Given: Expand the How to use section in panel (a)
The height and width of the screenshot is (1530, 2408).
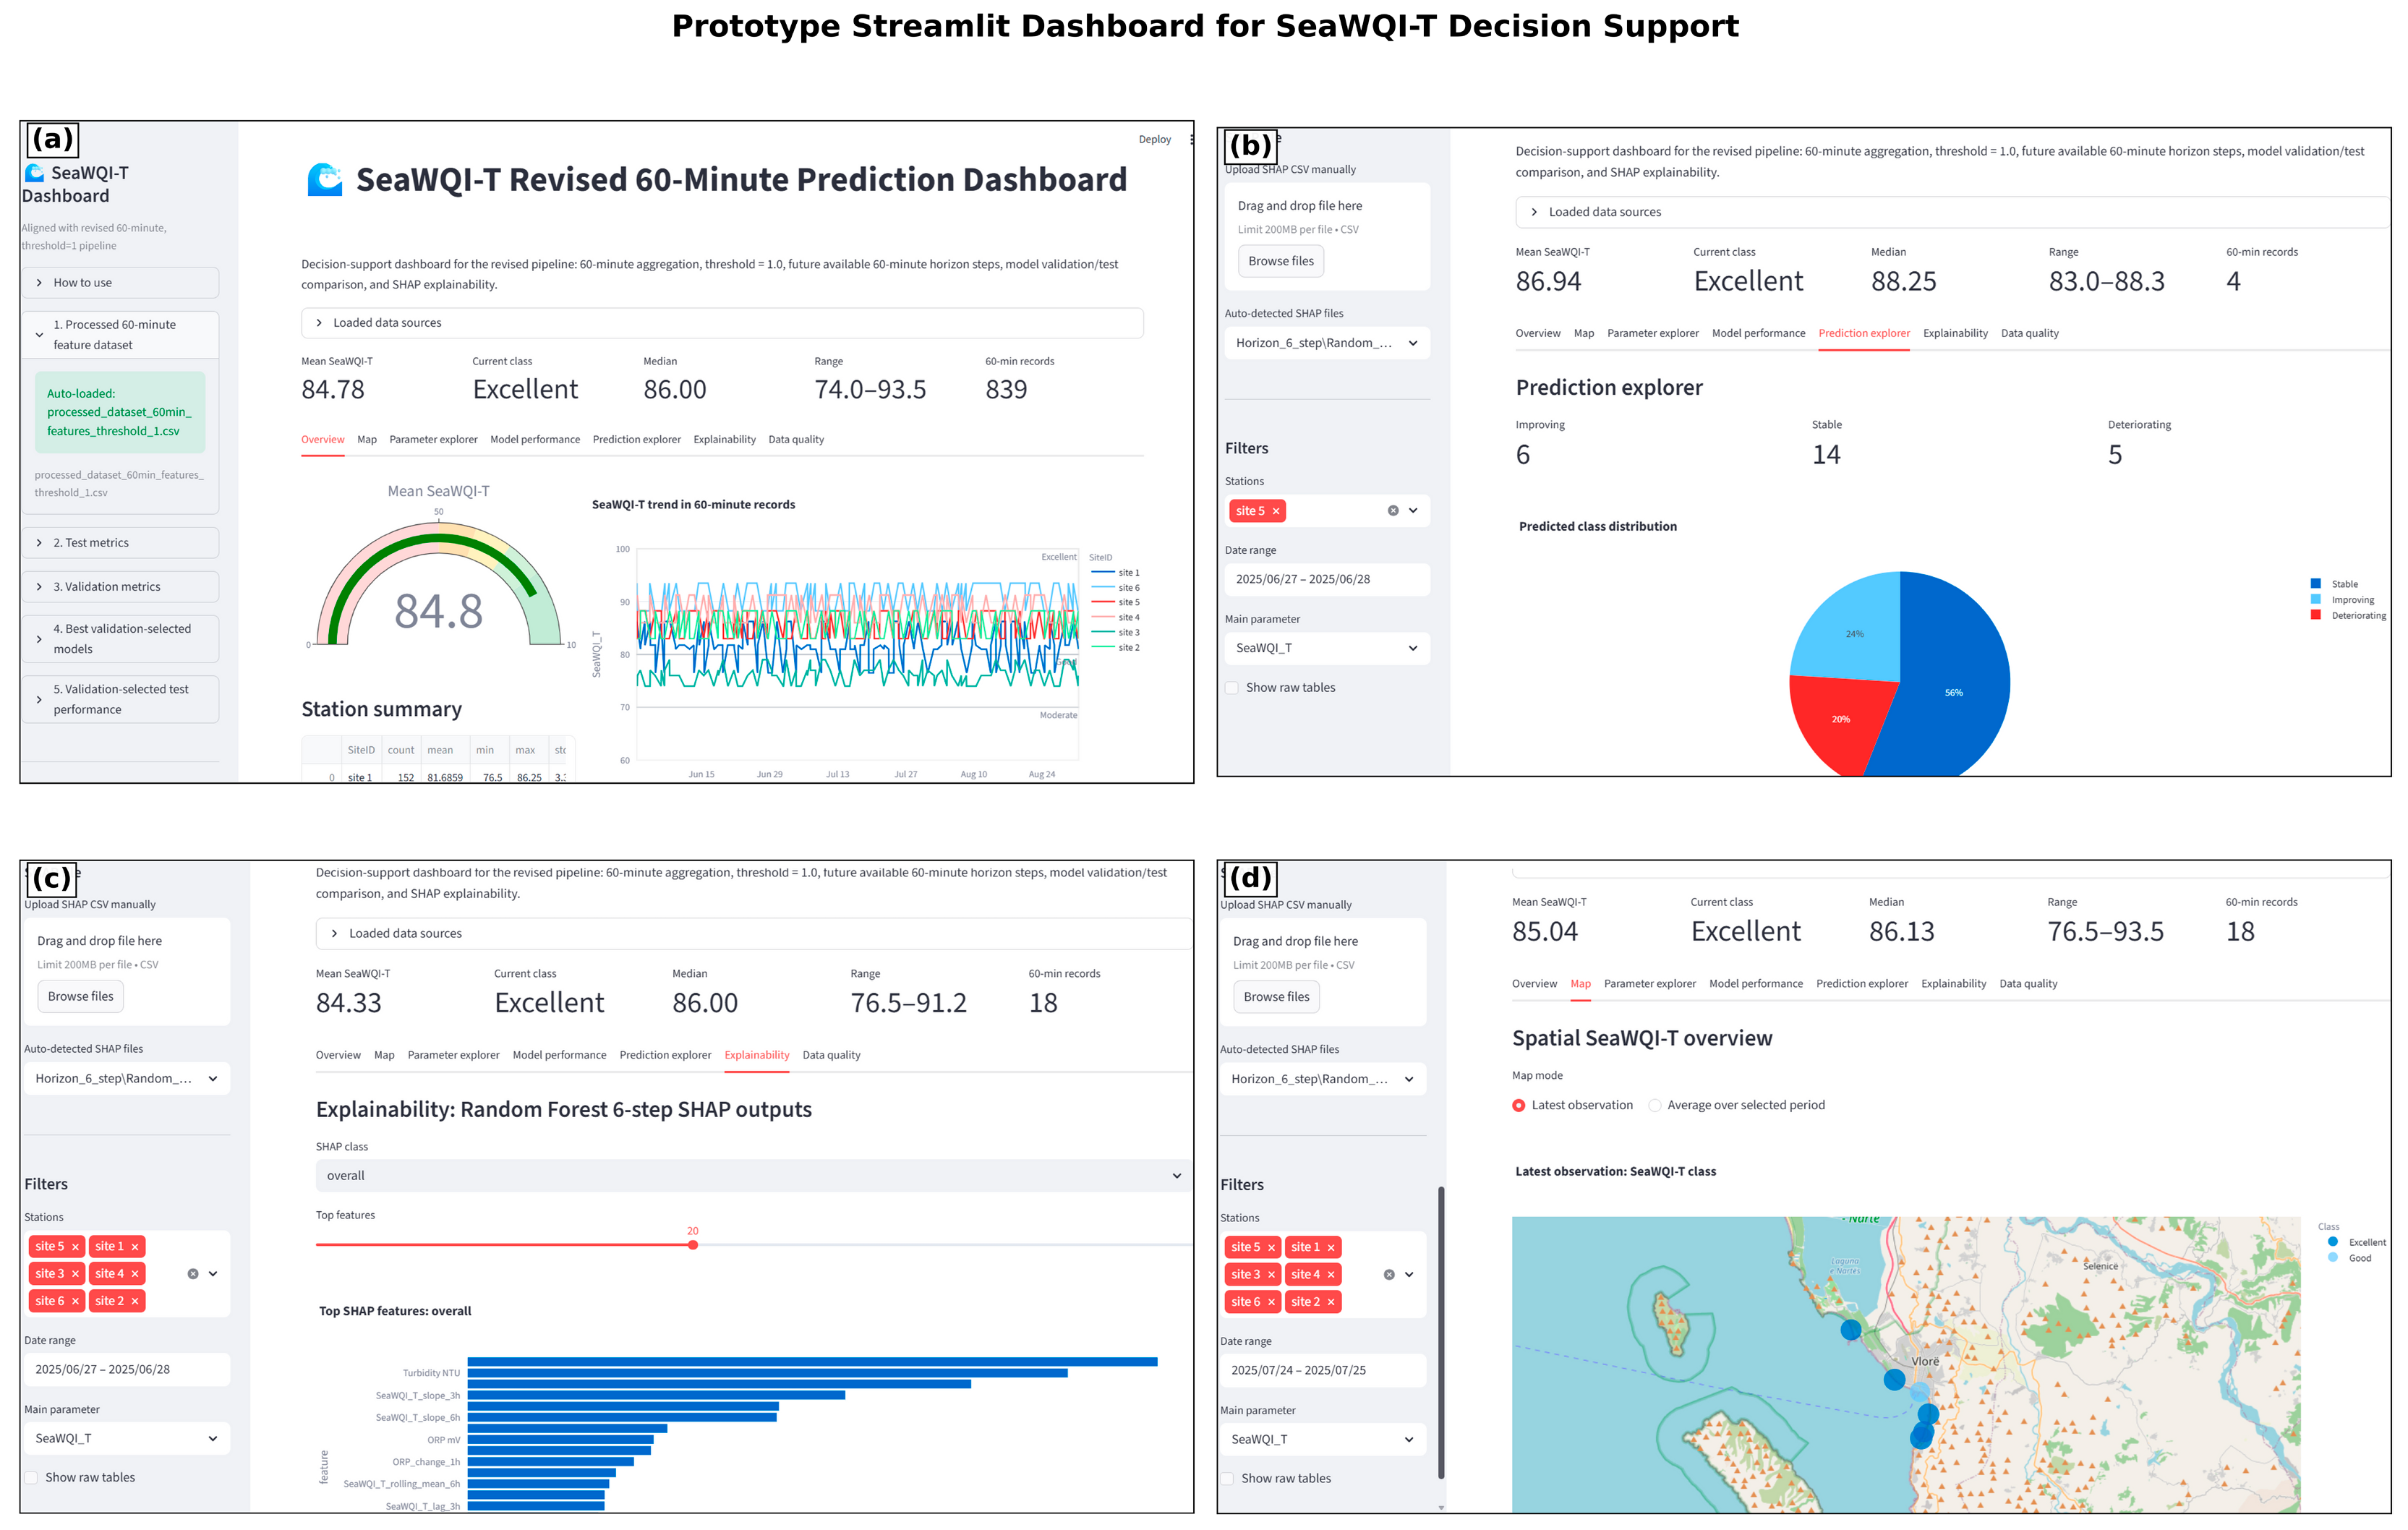Looking at the screenshot, I should click(120, 283).
